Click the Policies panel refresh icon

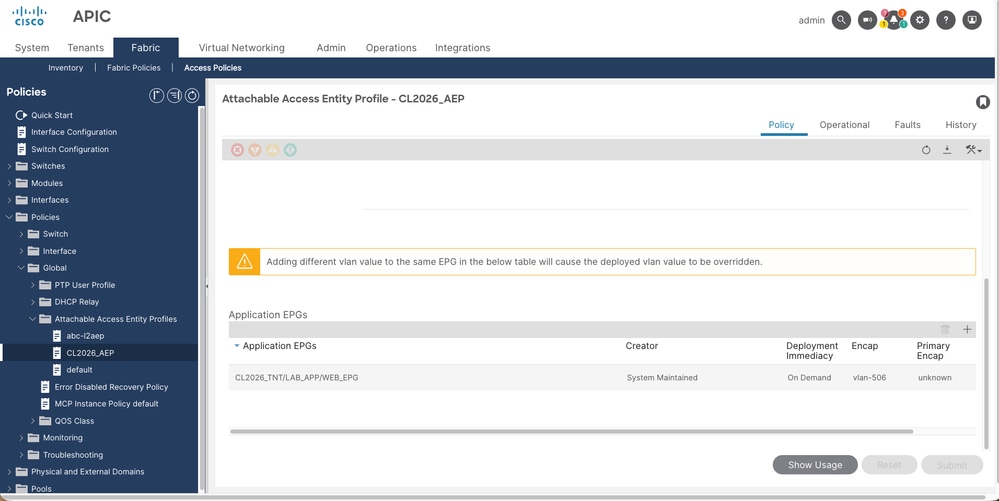[192, 96]
